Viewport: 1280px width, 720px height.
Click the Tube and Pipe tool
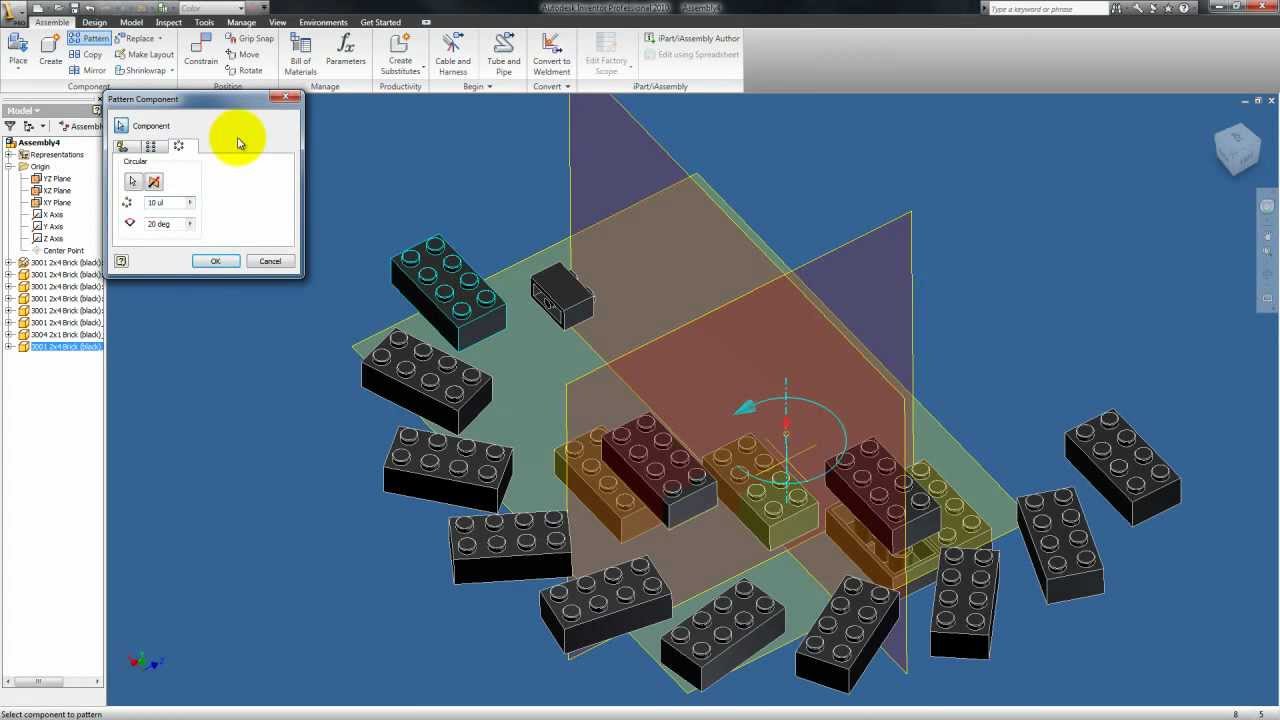click(x=503, y=53)
